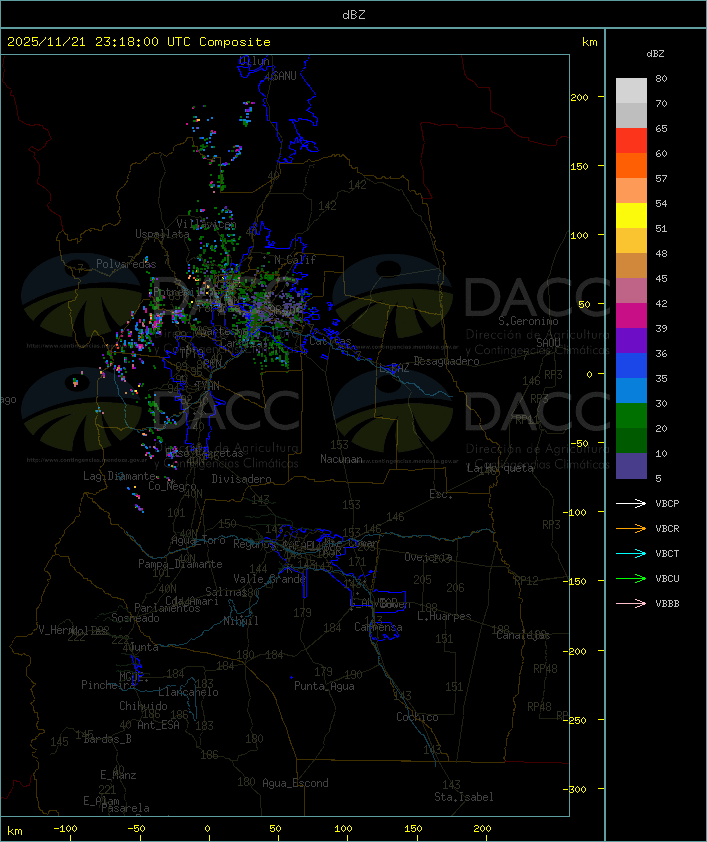Click the Nacunan map label

(341, 459)
